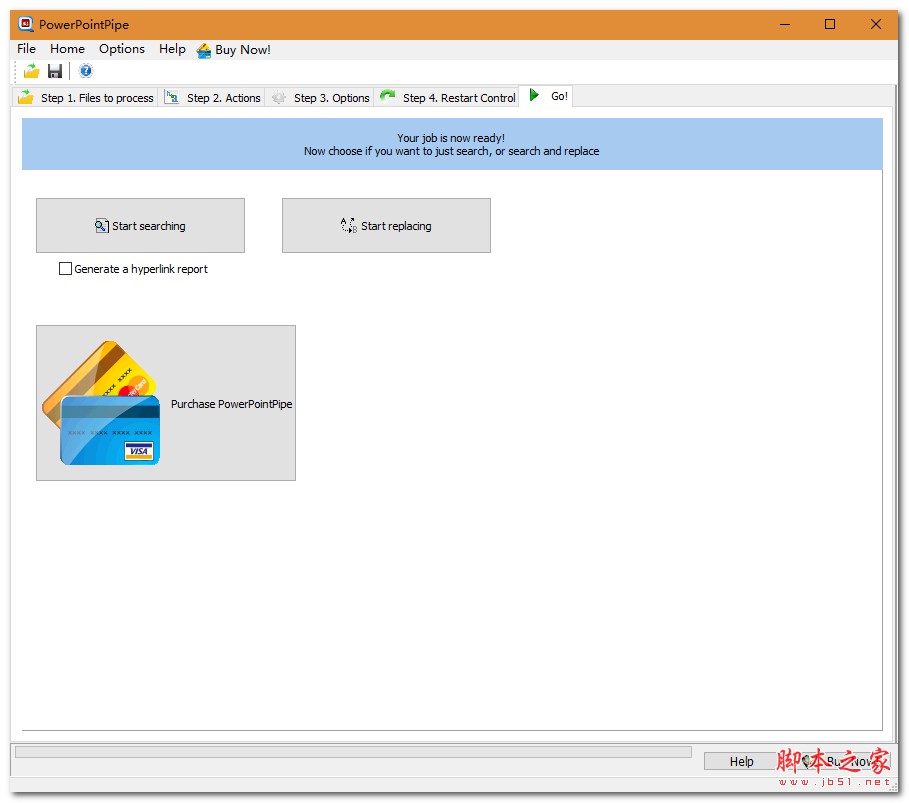
Task: Click the Help button at bottom
Action: (x=741, y=761)
